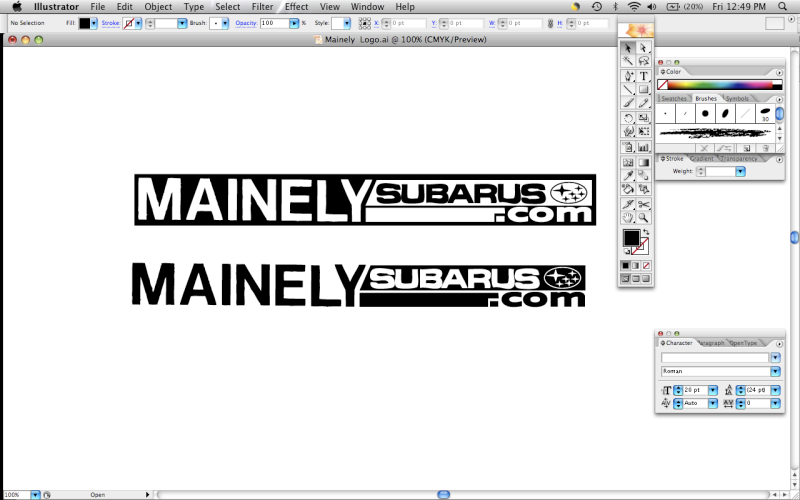Toggle the constrain width and height link
This screenshot has height=500, width=800.
point(550,23)
